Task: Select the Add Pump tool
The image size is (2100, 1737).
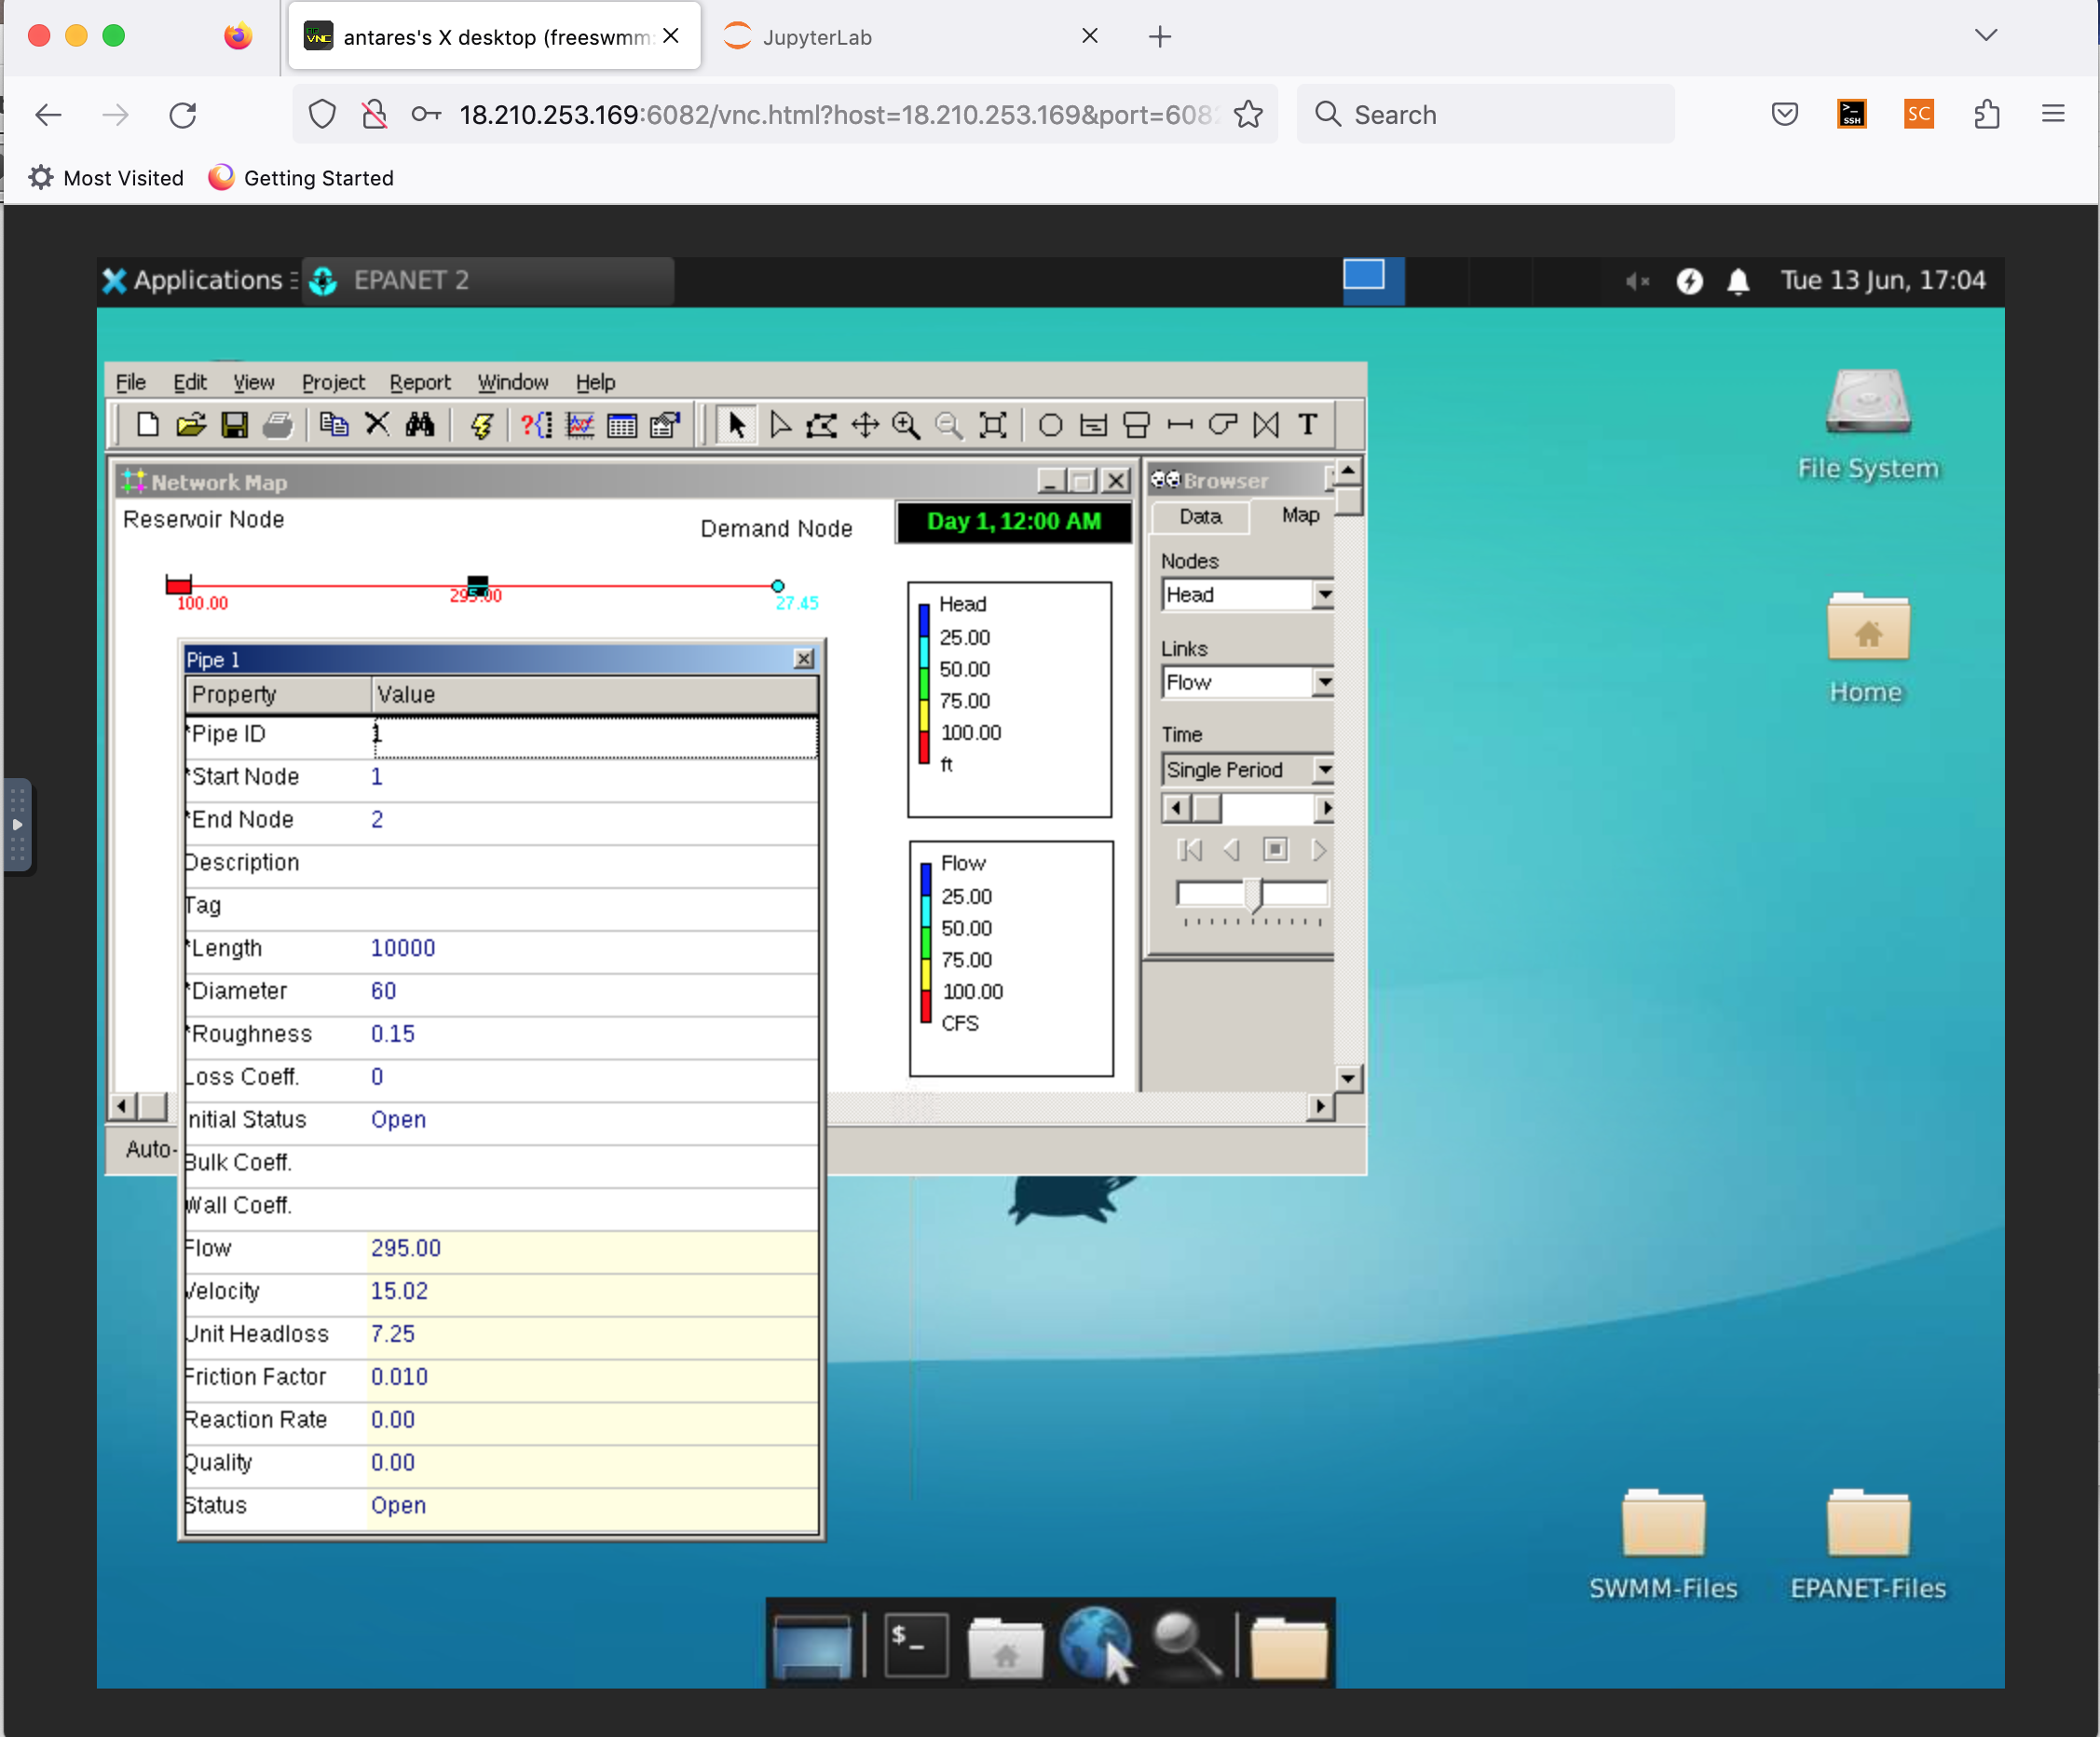Action: click(x=1222, y=425)
